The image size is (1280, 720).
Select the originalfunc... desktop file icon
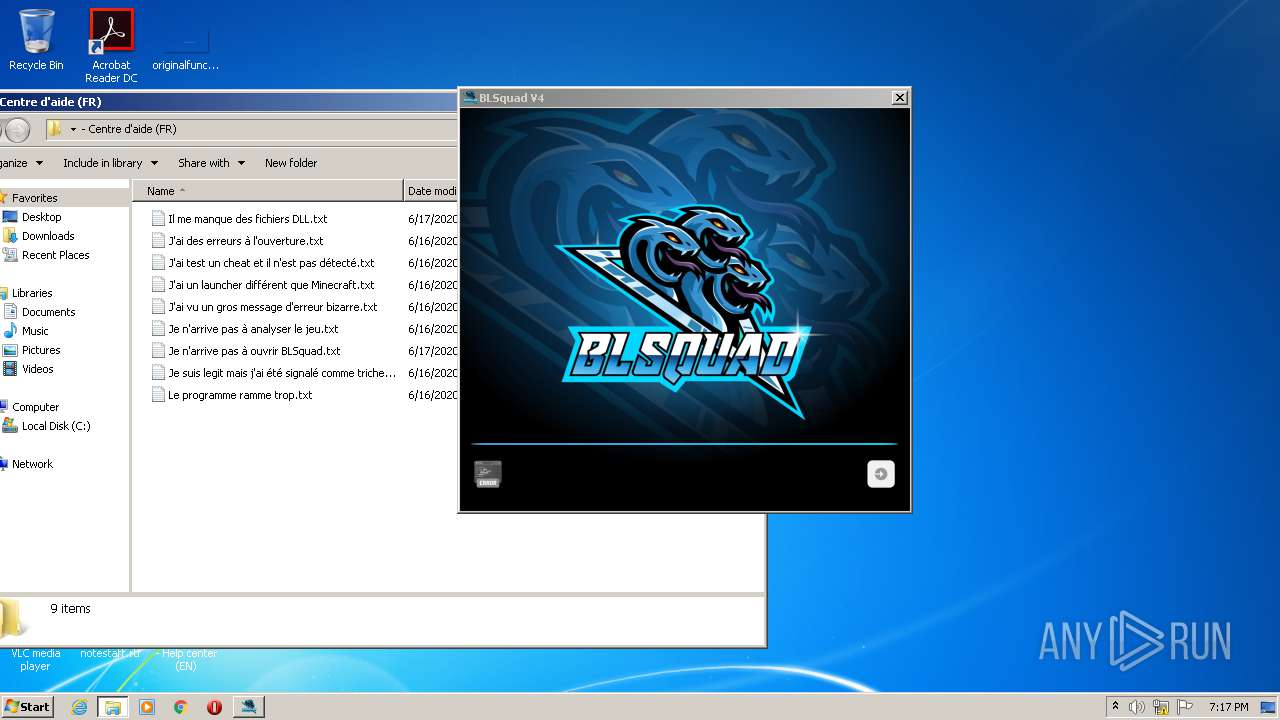click(186, 46)
